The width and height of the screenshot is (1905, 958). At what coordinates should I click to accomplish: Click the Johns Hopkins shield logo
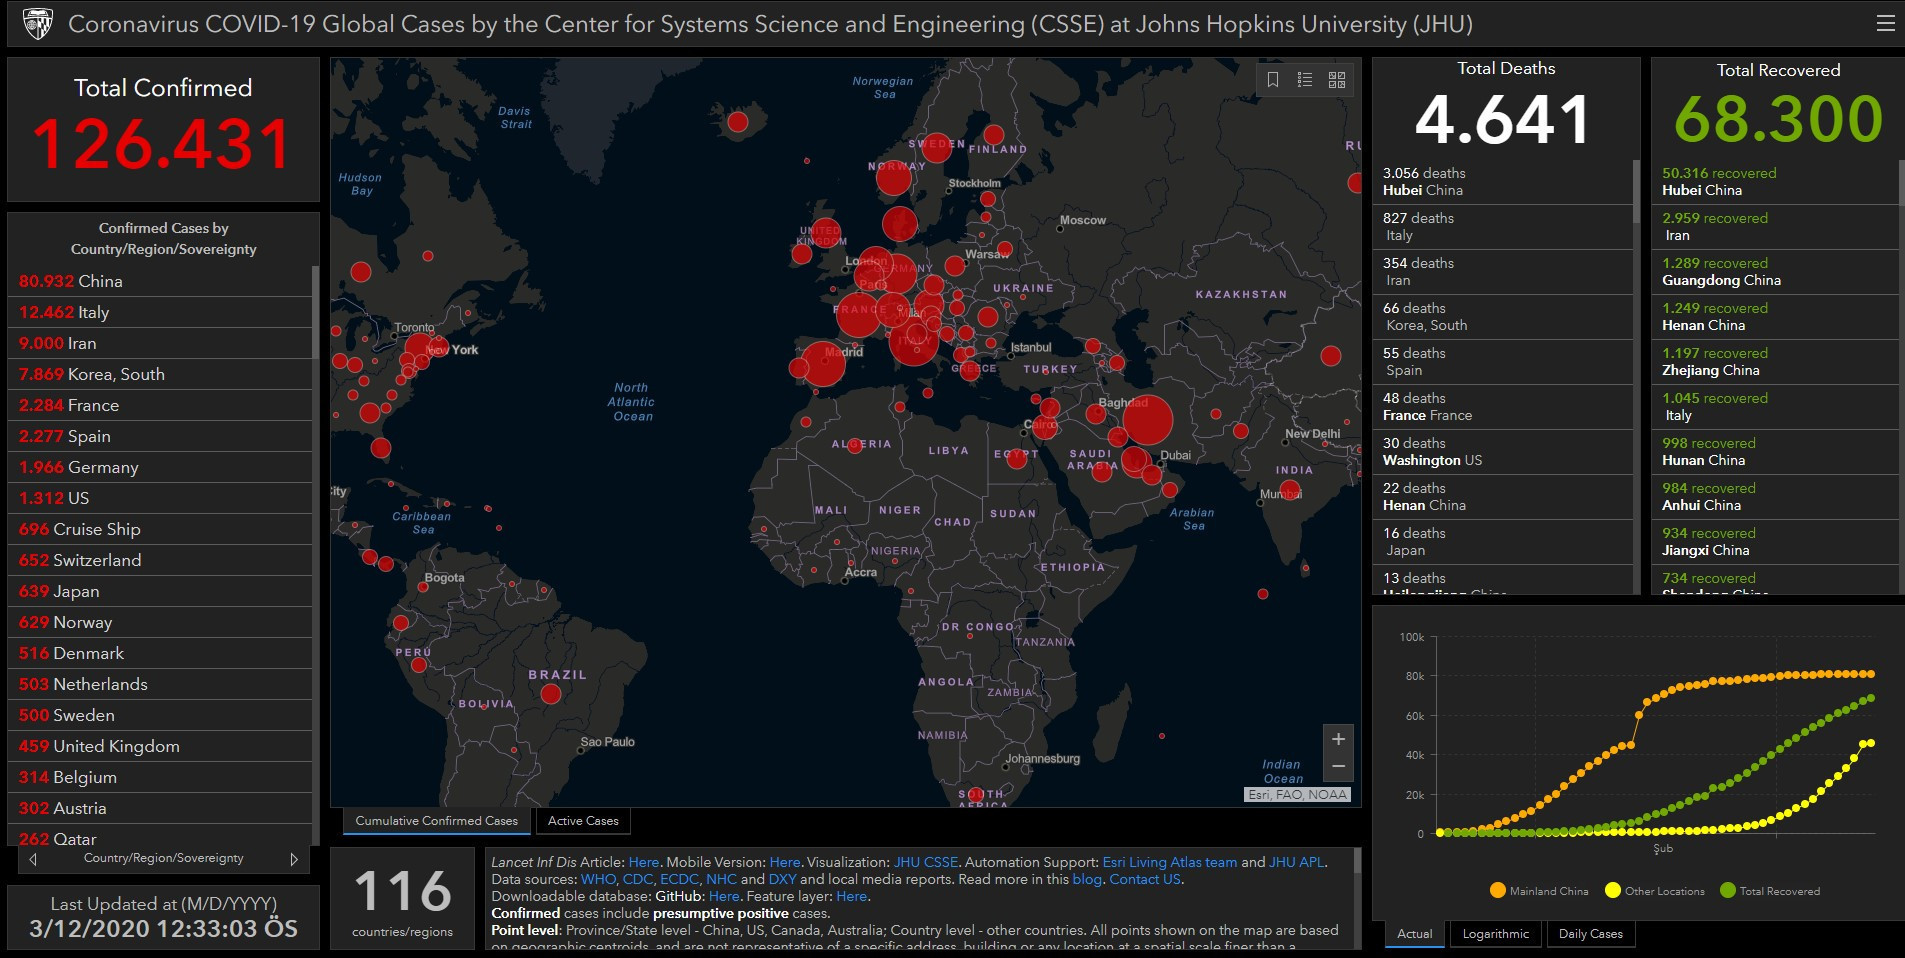[x=37, y=23]
